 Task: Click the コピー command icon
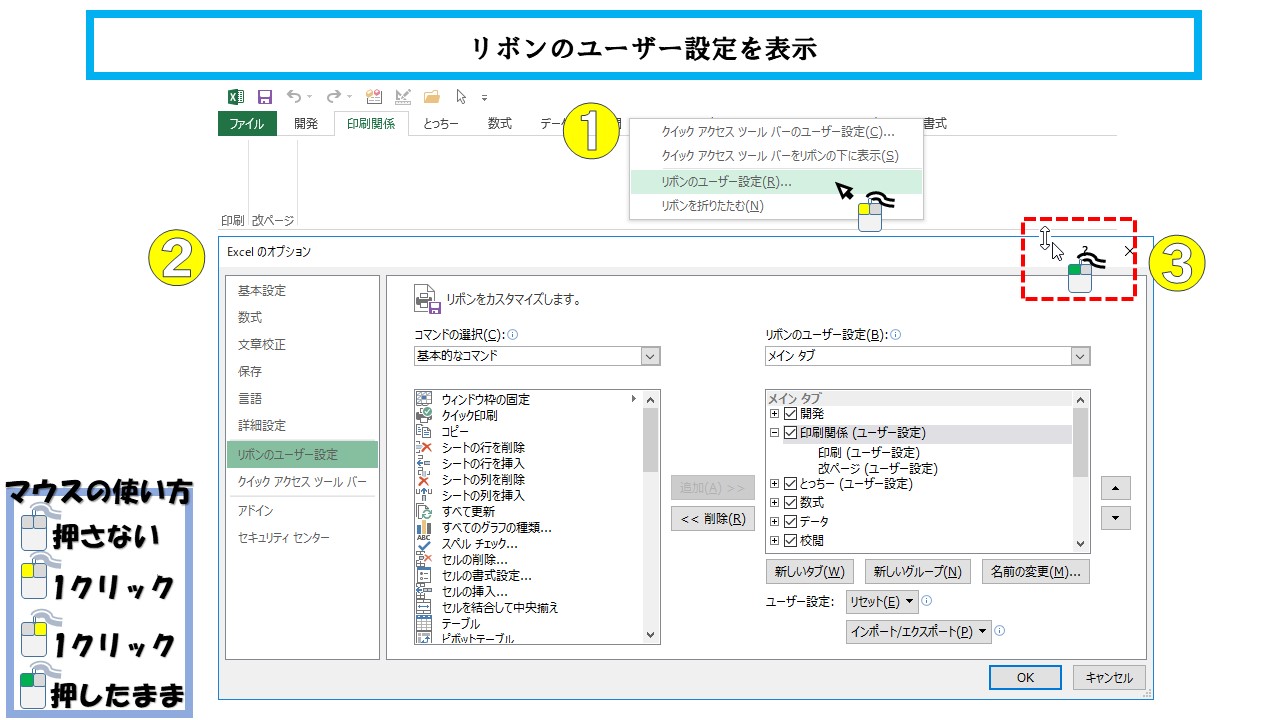[x=423, y=431]
